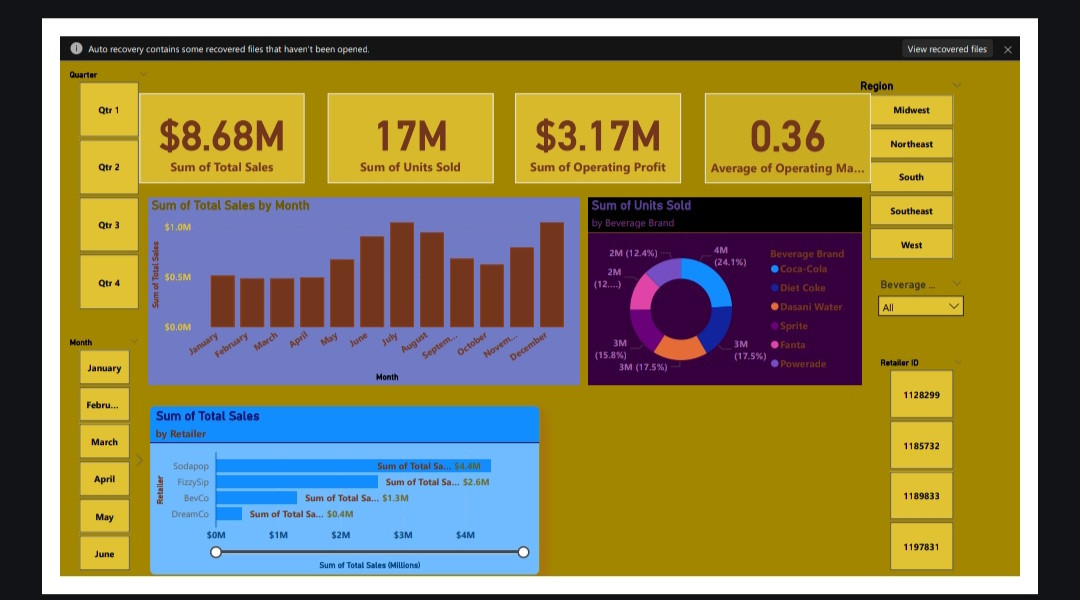
Task: Dismiss the auto recovery notification
Action: tap(1008, 49)
